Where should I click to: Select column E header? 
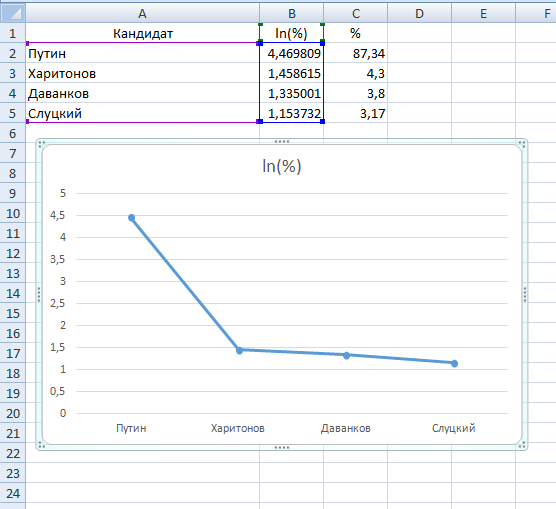483,13
